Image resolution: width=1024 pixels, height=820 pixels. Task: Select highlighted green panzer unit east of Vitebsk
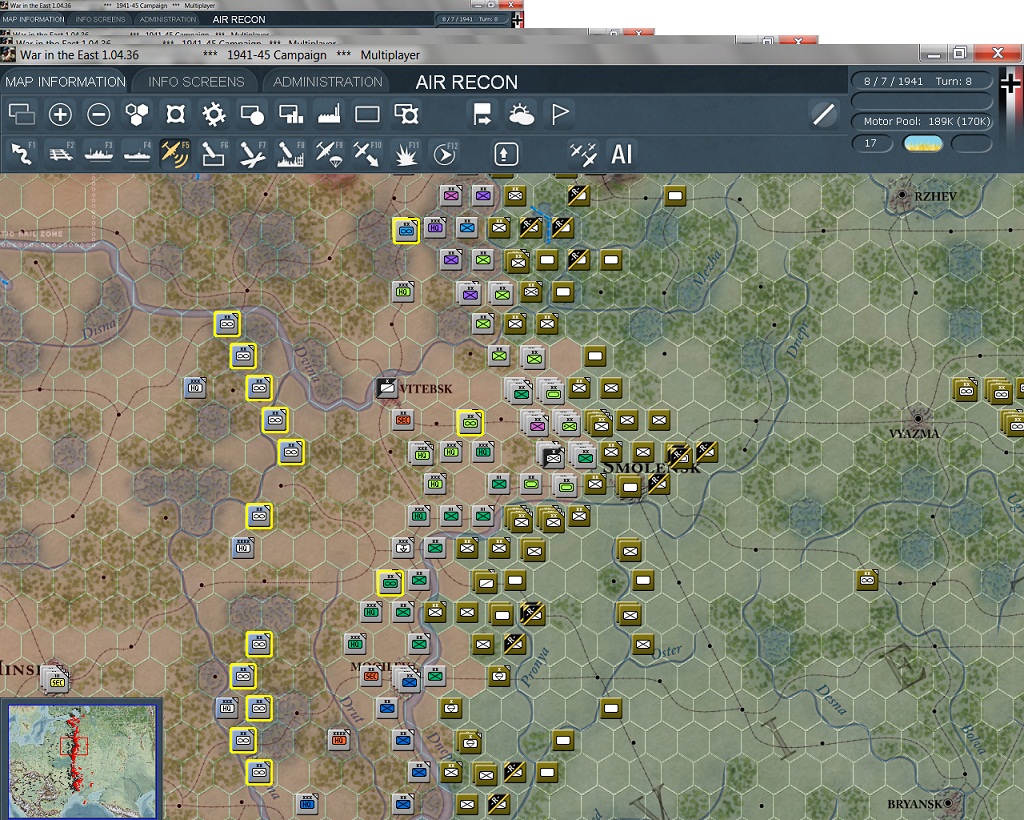tap(470, 423)
